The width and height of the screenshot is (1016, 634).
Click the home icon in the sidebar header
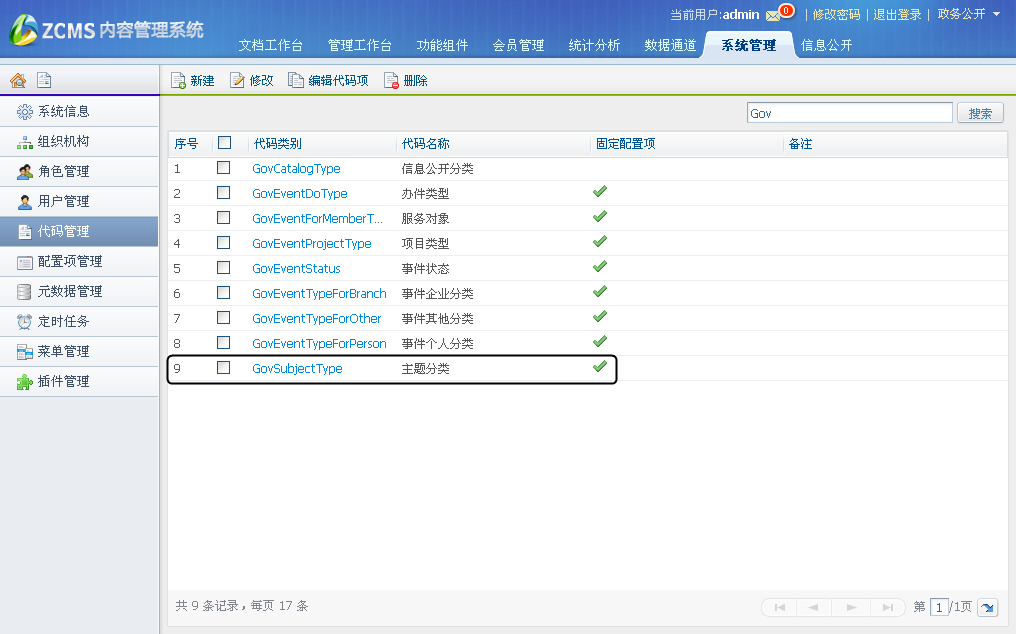(x=18, y=81)
